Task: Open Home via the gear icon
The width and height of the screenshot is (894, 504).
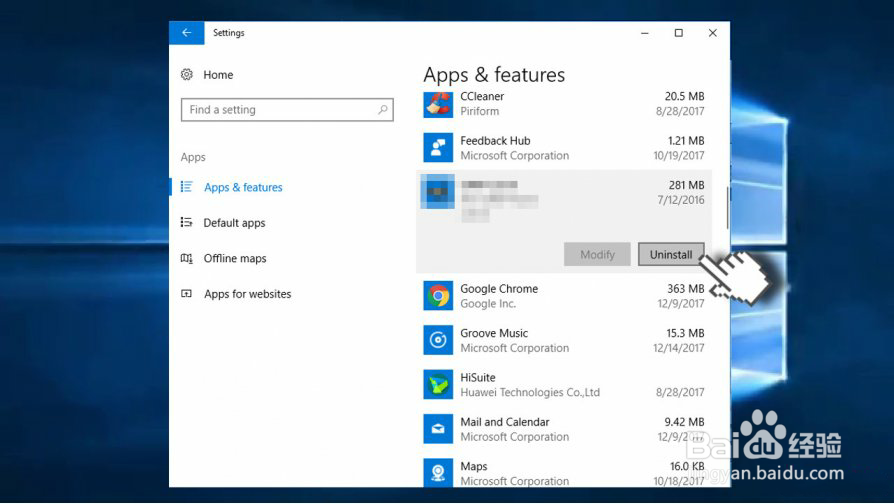Action: pos(186,75)
